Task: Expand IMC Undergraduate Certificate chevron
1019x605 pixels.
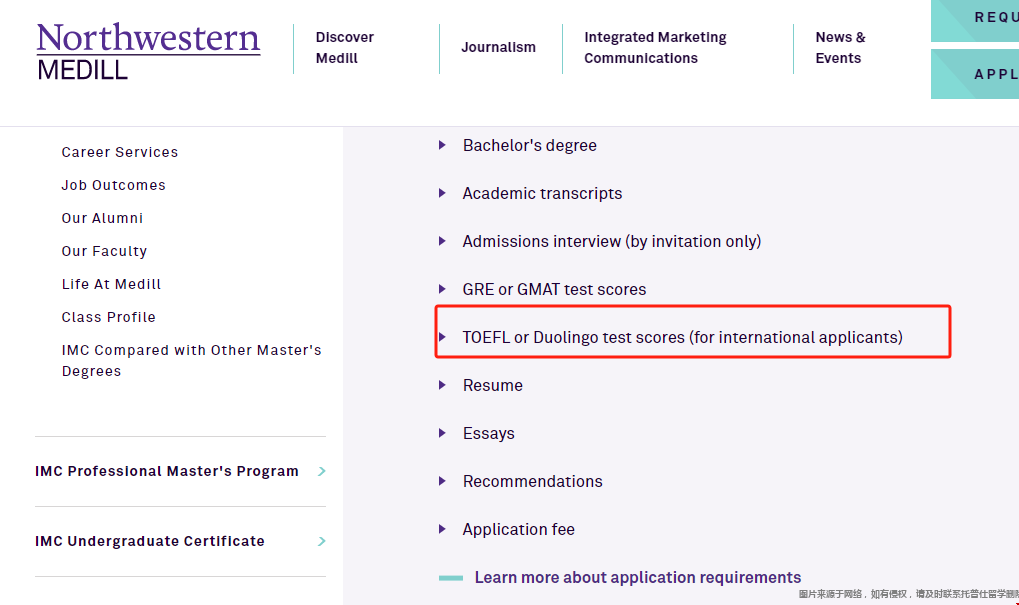Action: [322, 541]
